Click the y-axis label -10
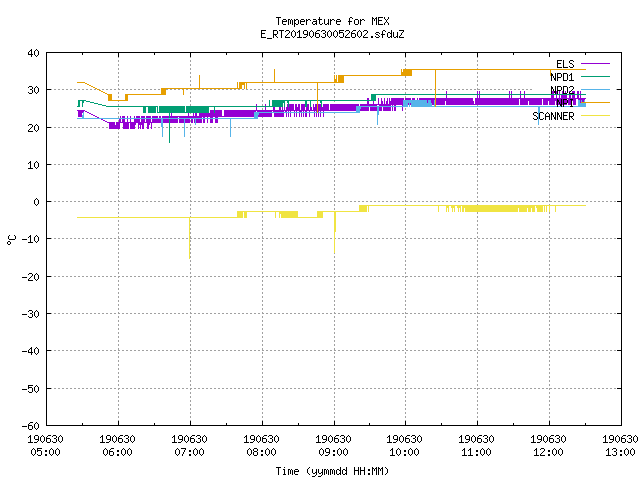This screenshot has width=640, height=480. (31, 239)
